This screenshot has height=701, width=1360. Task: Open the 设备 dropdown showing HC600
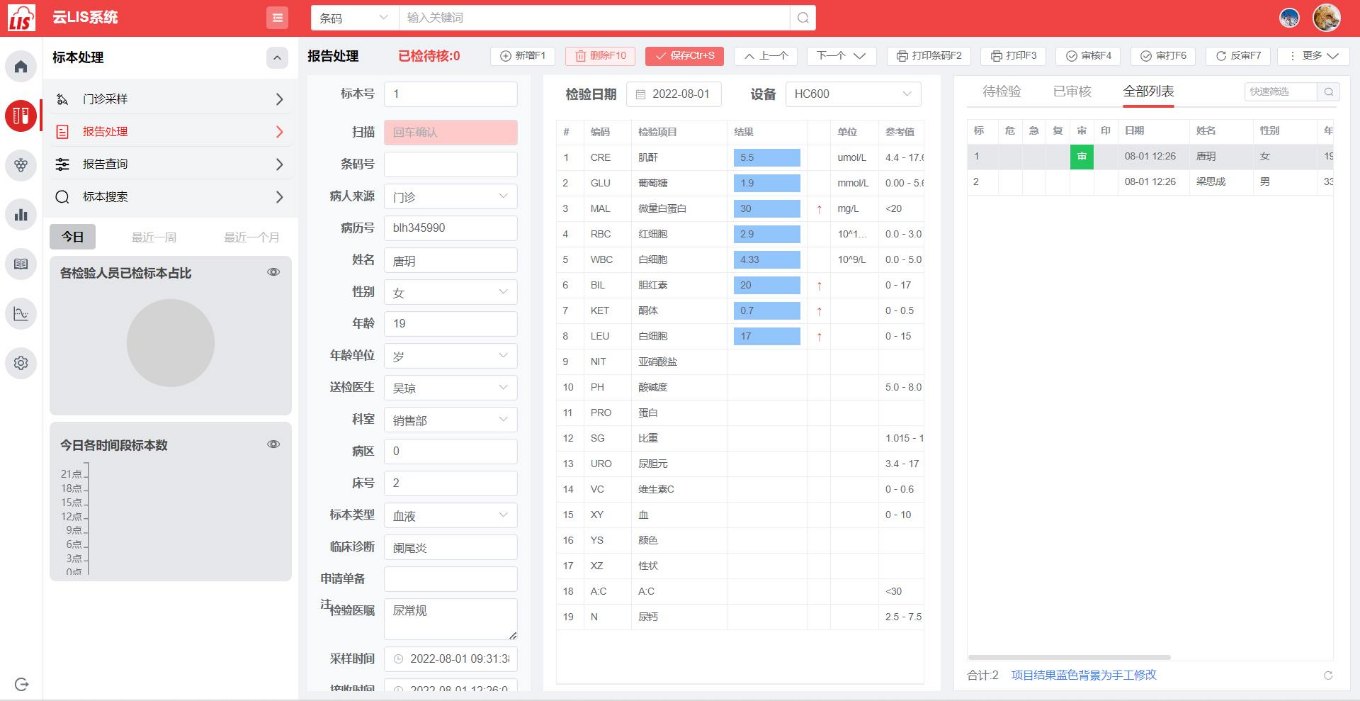pos(853,94)
